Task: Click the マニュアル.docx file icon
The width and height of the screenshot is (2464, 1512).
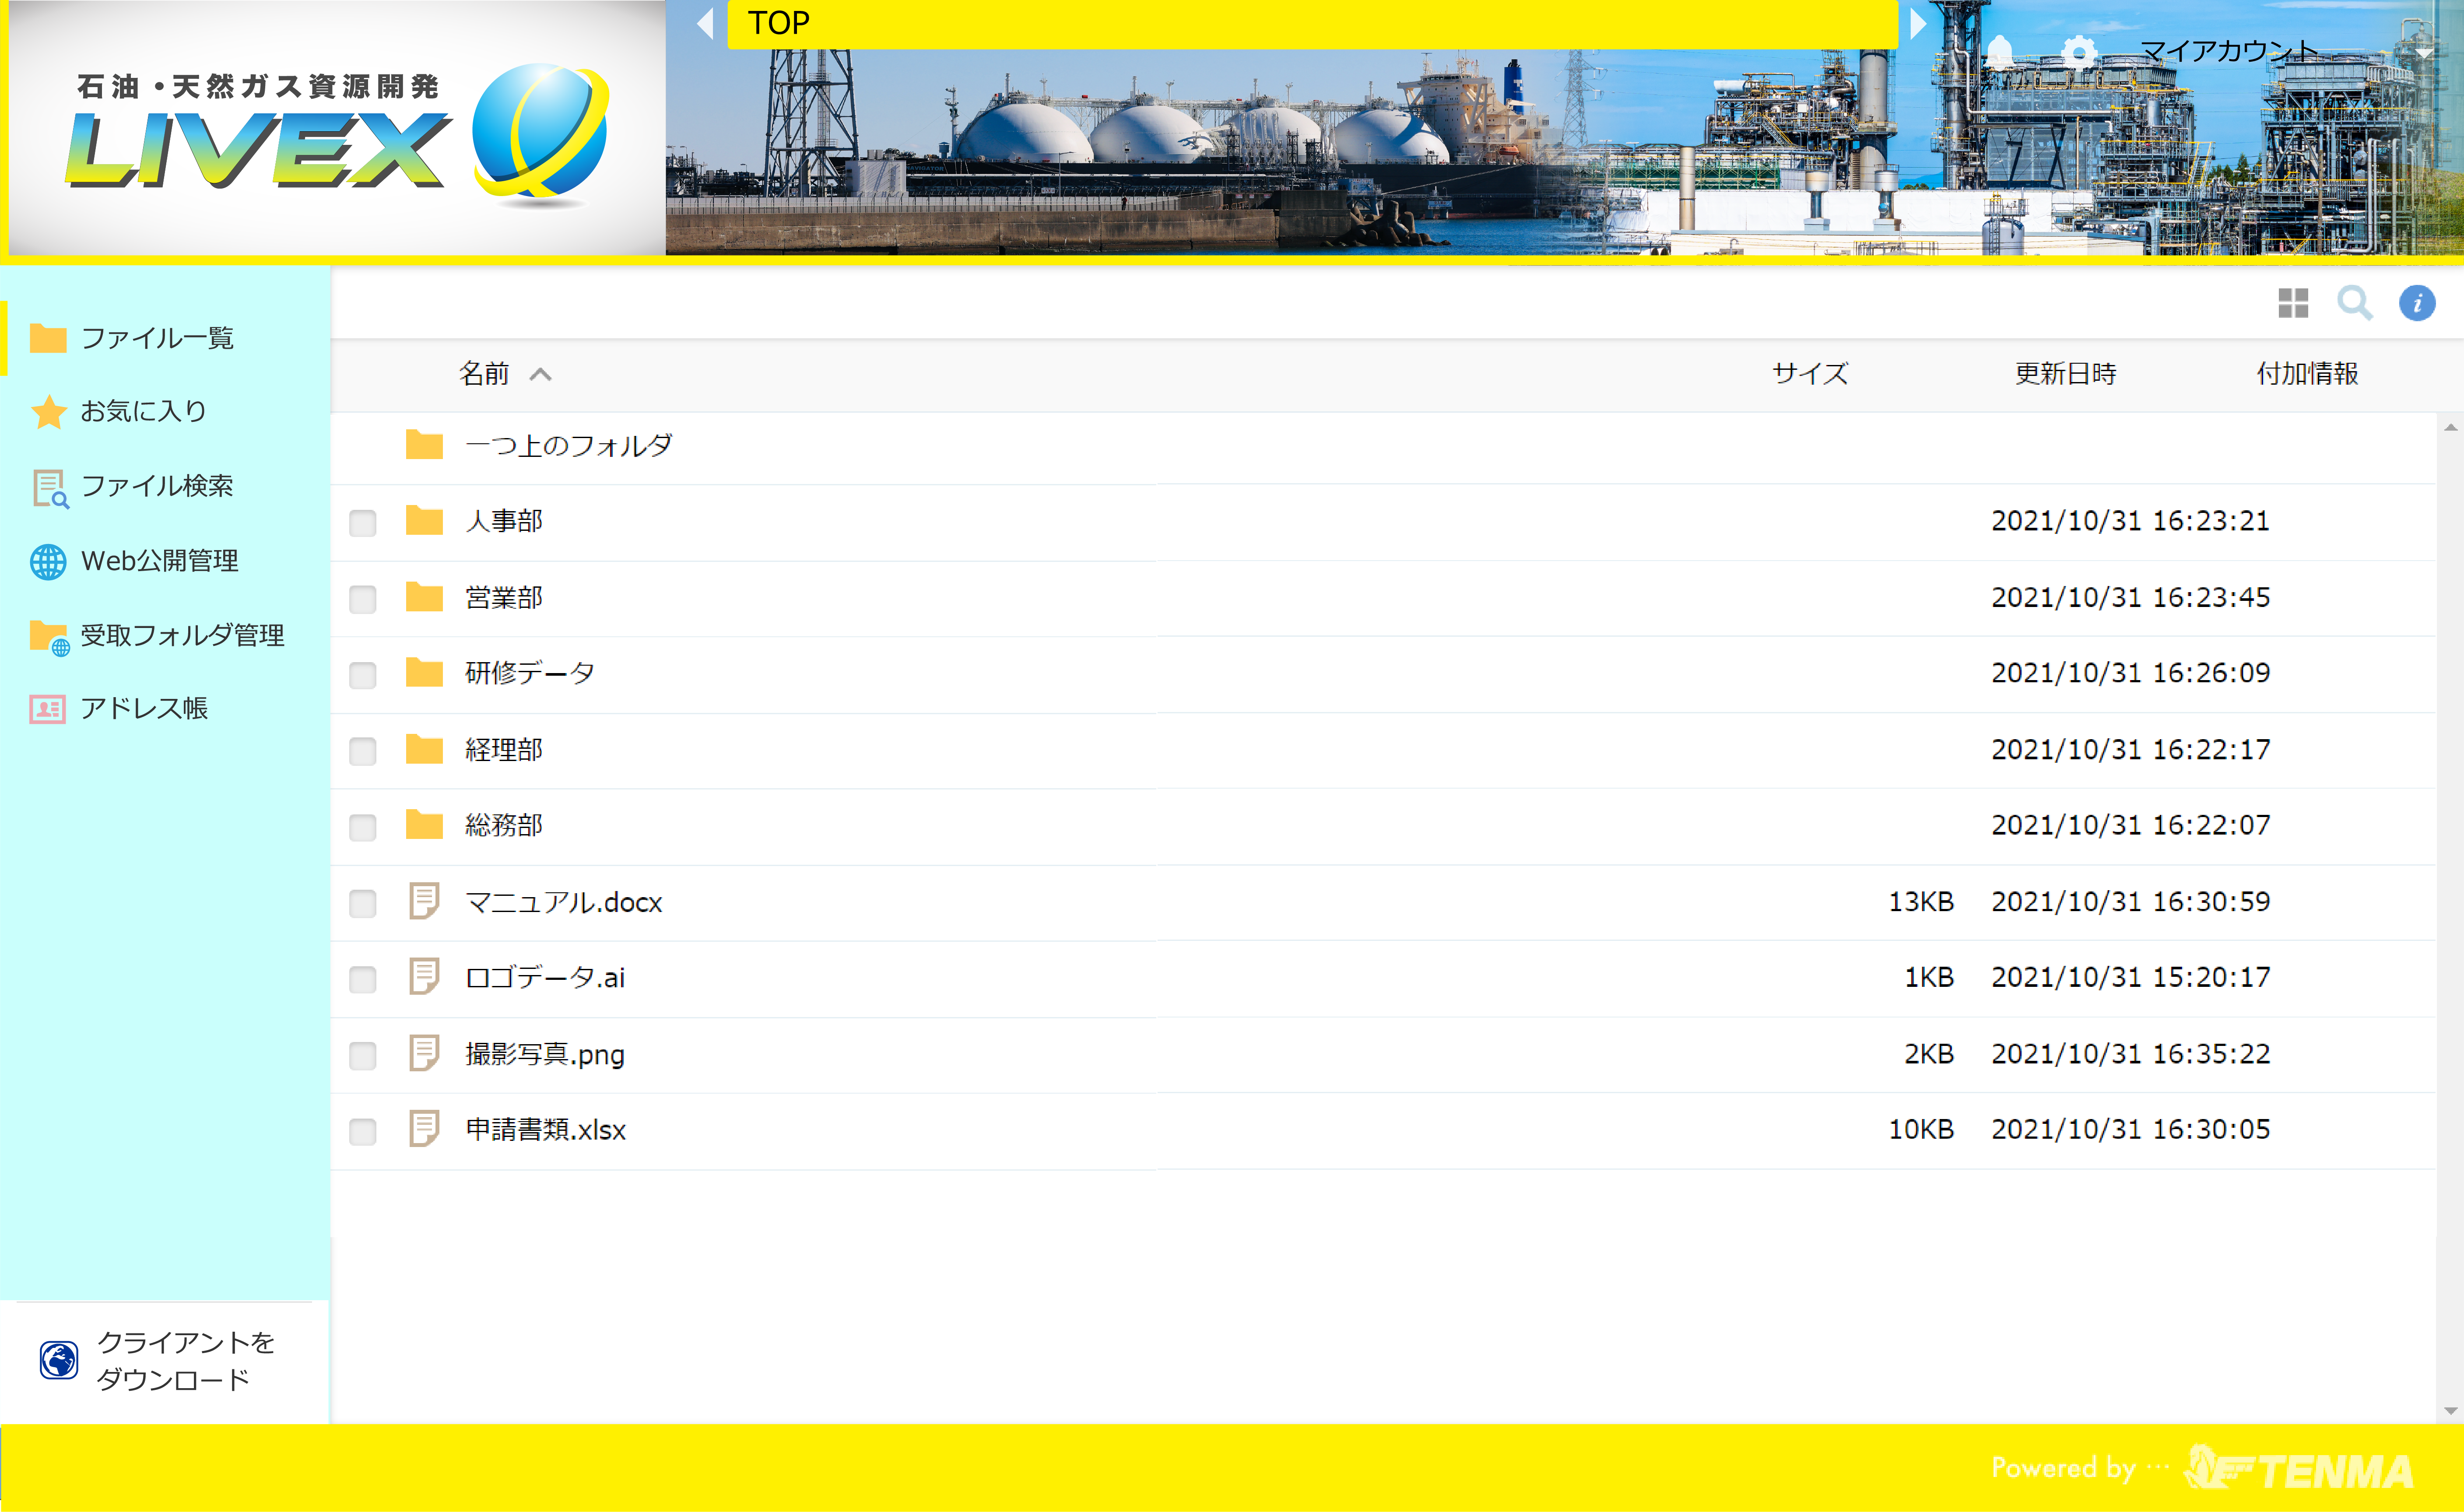Action: click(424, 901)
